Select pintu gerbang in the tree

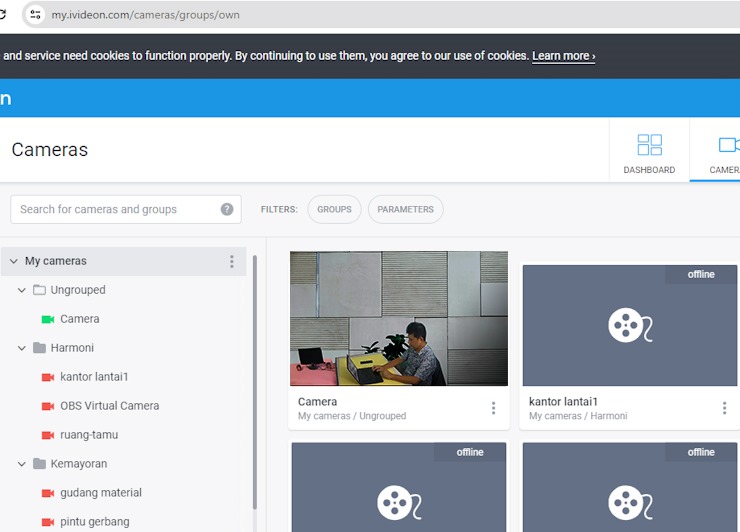point(94,522)
